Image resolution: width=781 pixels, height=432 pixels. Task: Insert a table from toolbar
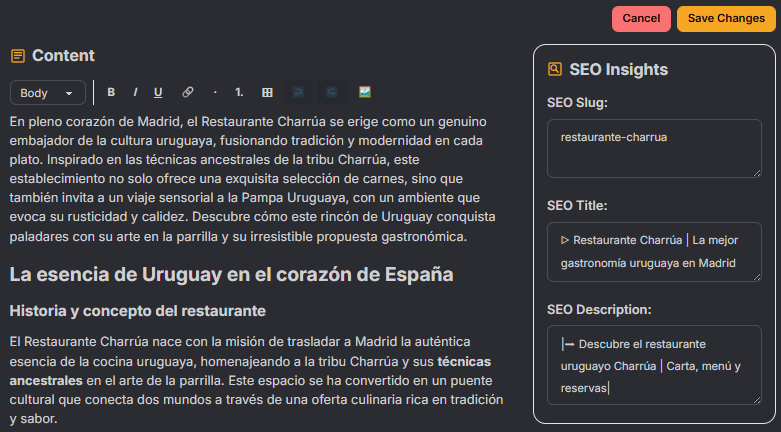coord(267,92)
